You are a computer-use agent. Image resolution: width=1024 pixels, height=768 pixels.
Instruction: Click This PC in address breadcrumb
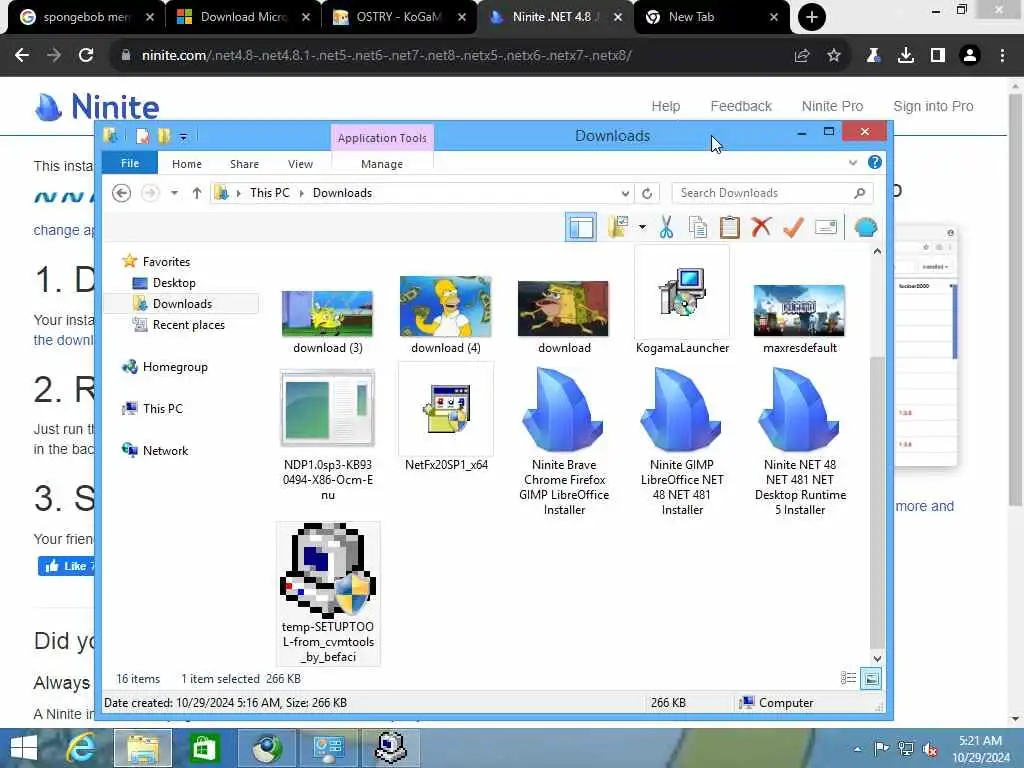click(270, 193)
